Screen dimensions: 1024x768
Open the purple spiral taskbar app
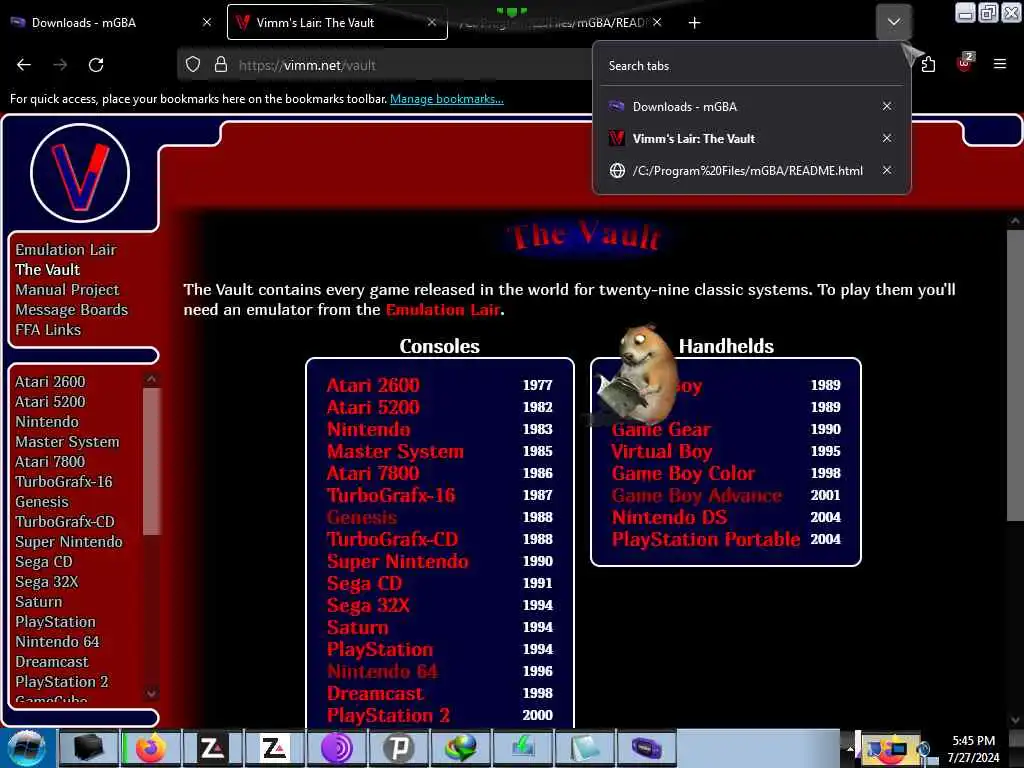click(337, 748)
